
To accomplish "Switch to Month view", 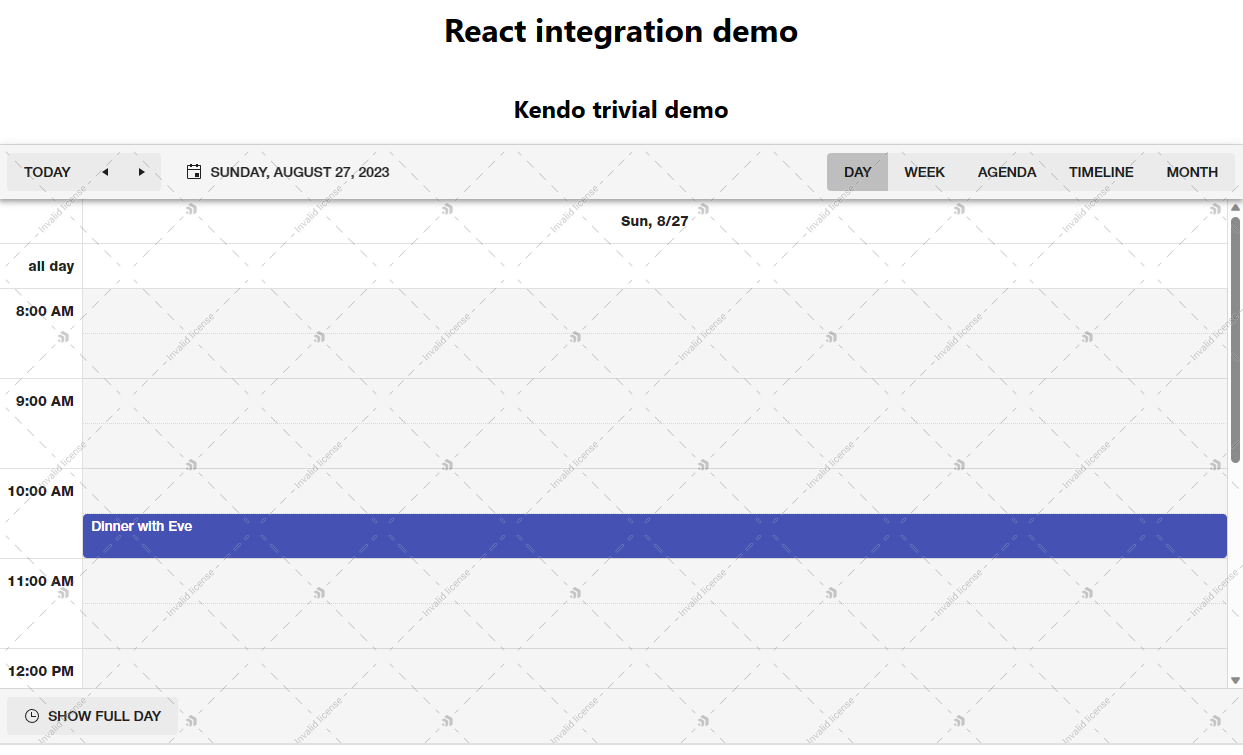I will coord(1192,172).
